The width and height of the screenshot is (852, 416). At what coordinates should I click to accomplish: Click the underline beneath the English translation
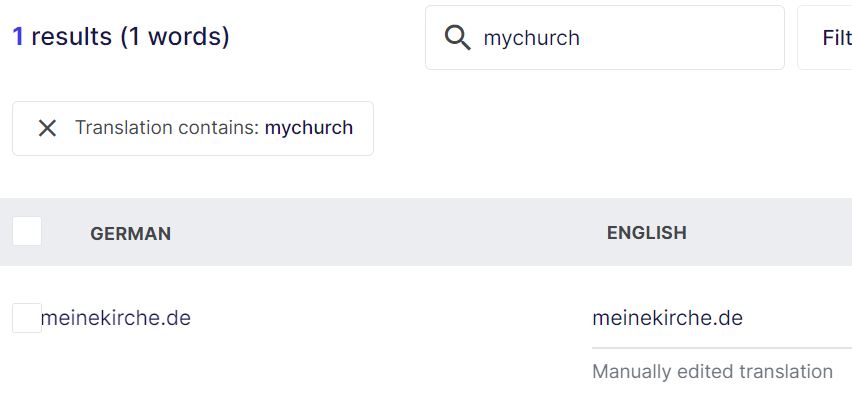click(720, 347)
